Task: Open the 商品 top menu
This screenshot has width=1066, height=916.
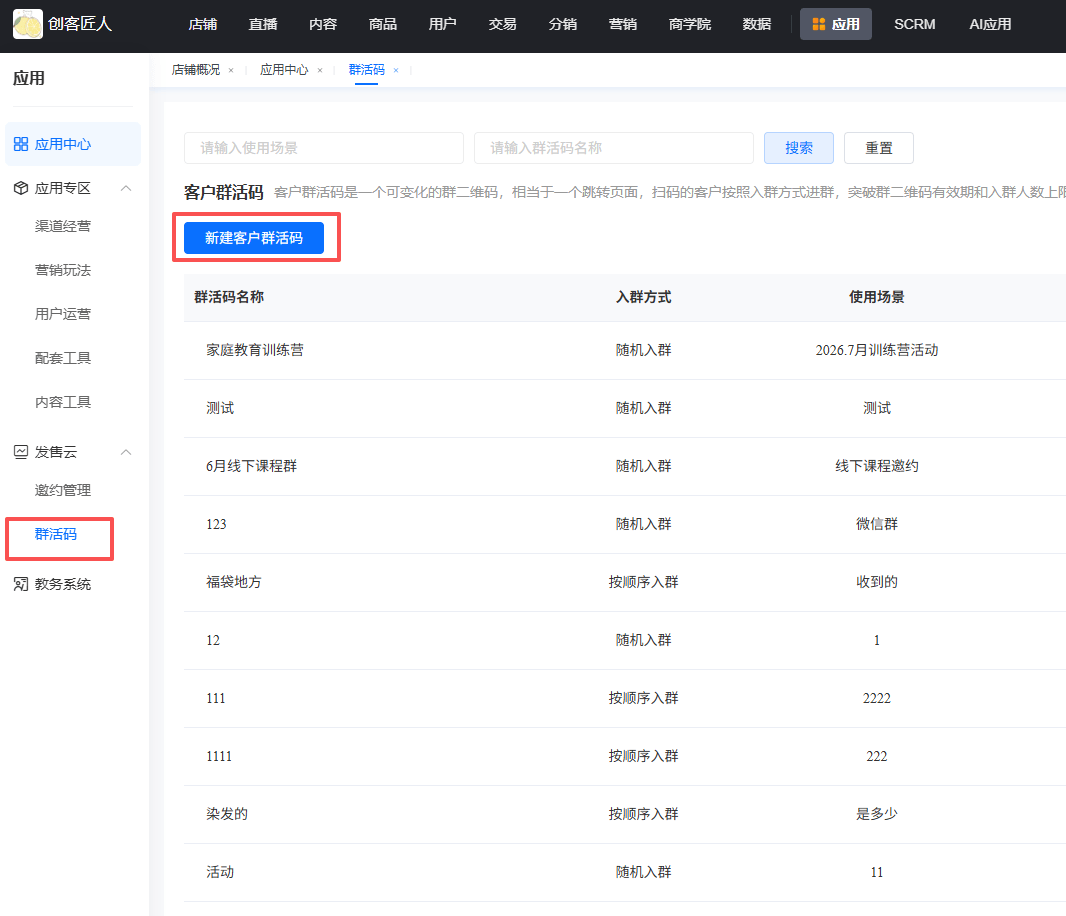Action: coord(383,24)
